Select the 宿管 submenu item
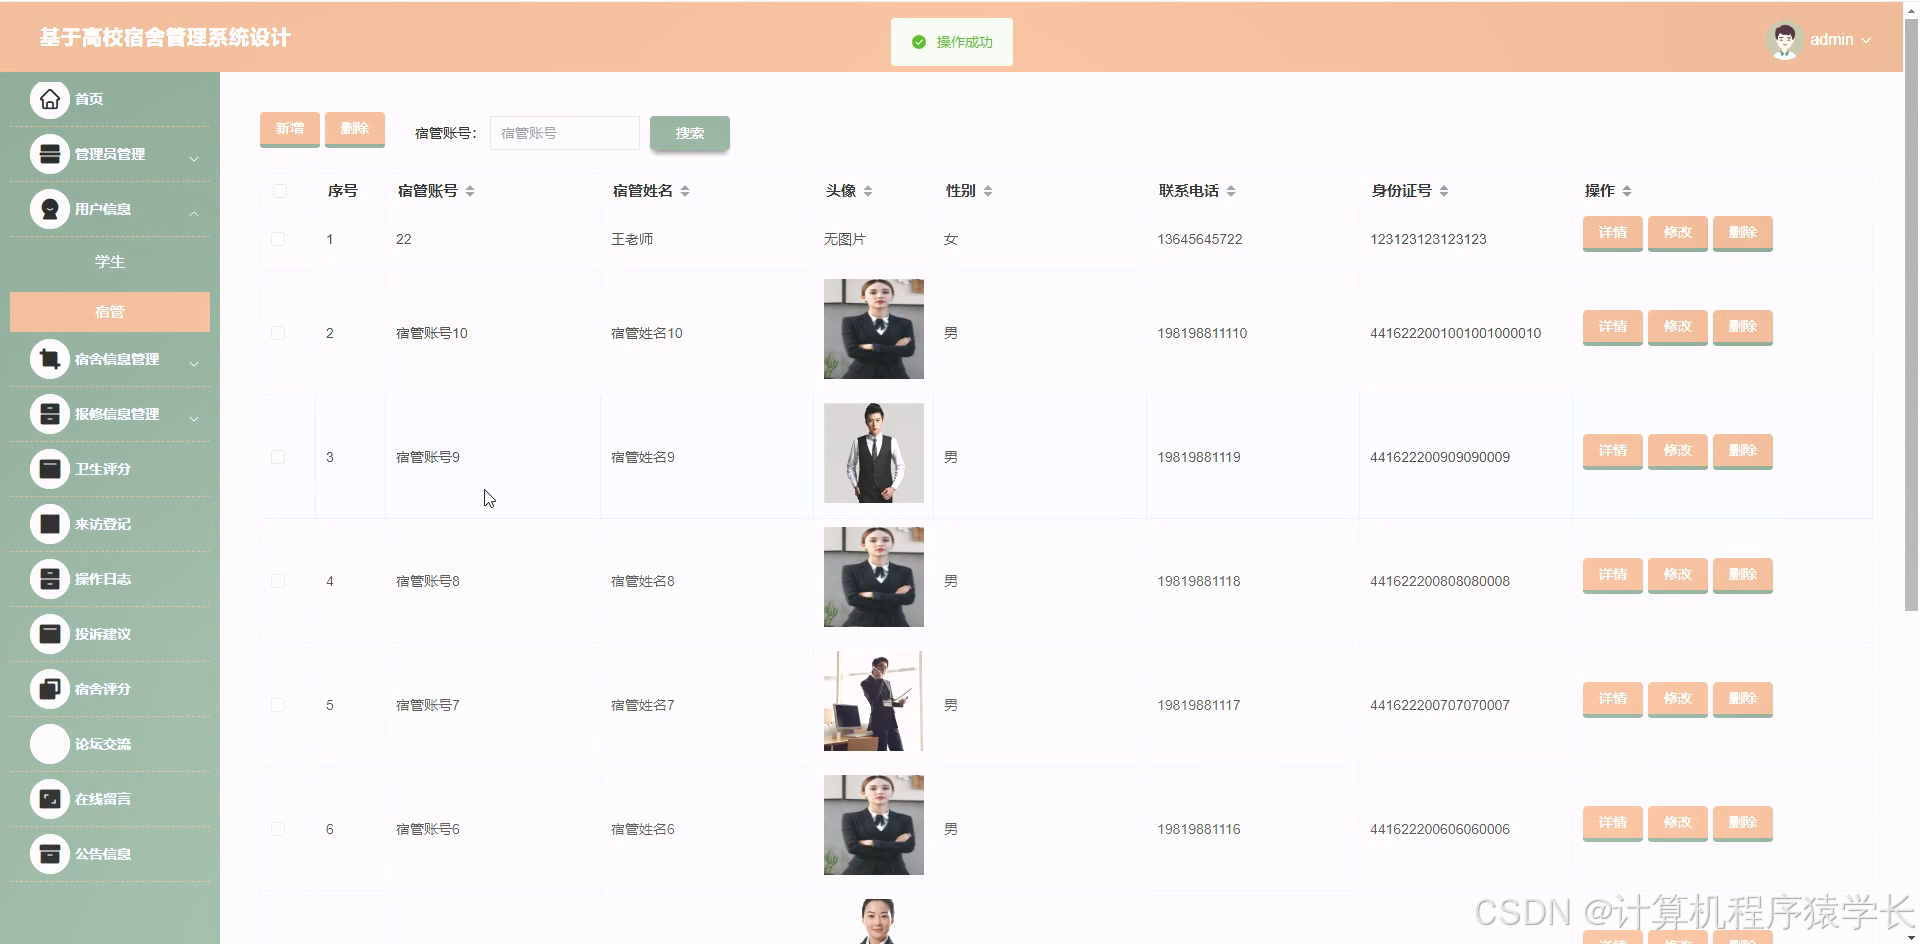Screen dimensions: 1920x944 pos(109,311)
